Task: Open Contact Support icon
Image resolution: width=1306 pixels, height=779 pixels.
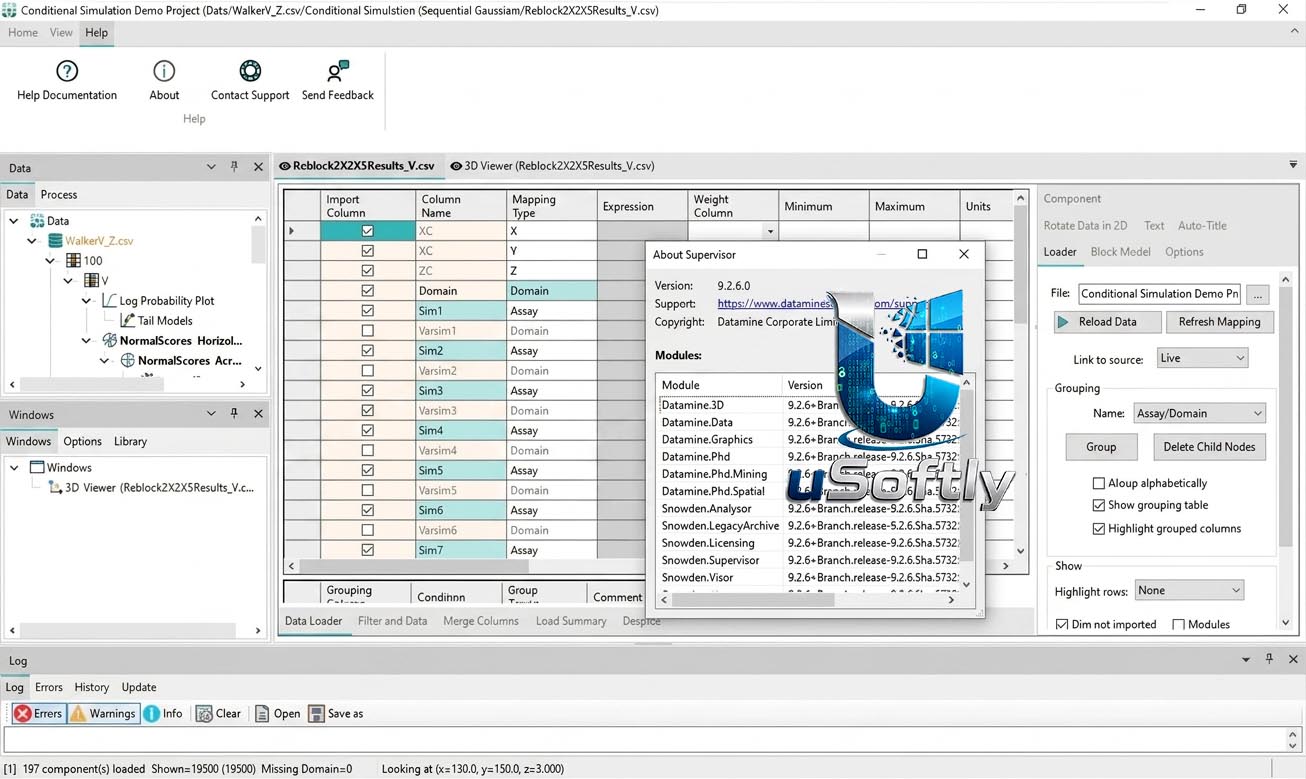Action: [250, 71]
